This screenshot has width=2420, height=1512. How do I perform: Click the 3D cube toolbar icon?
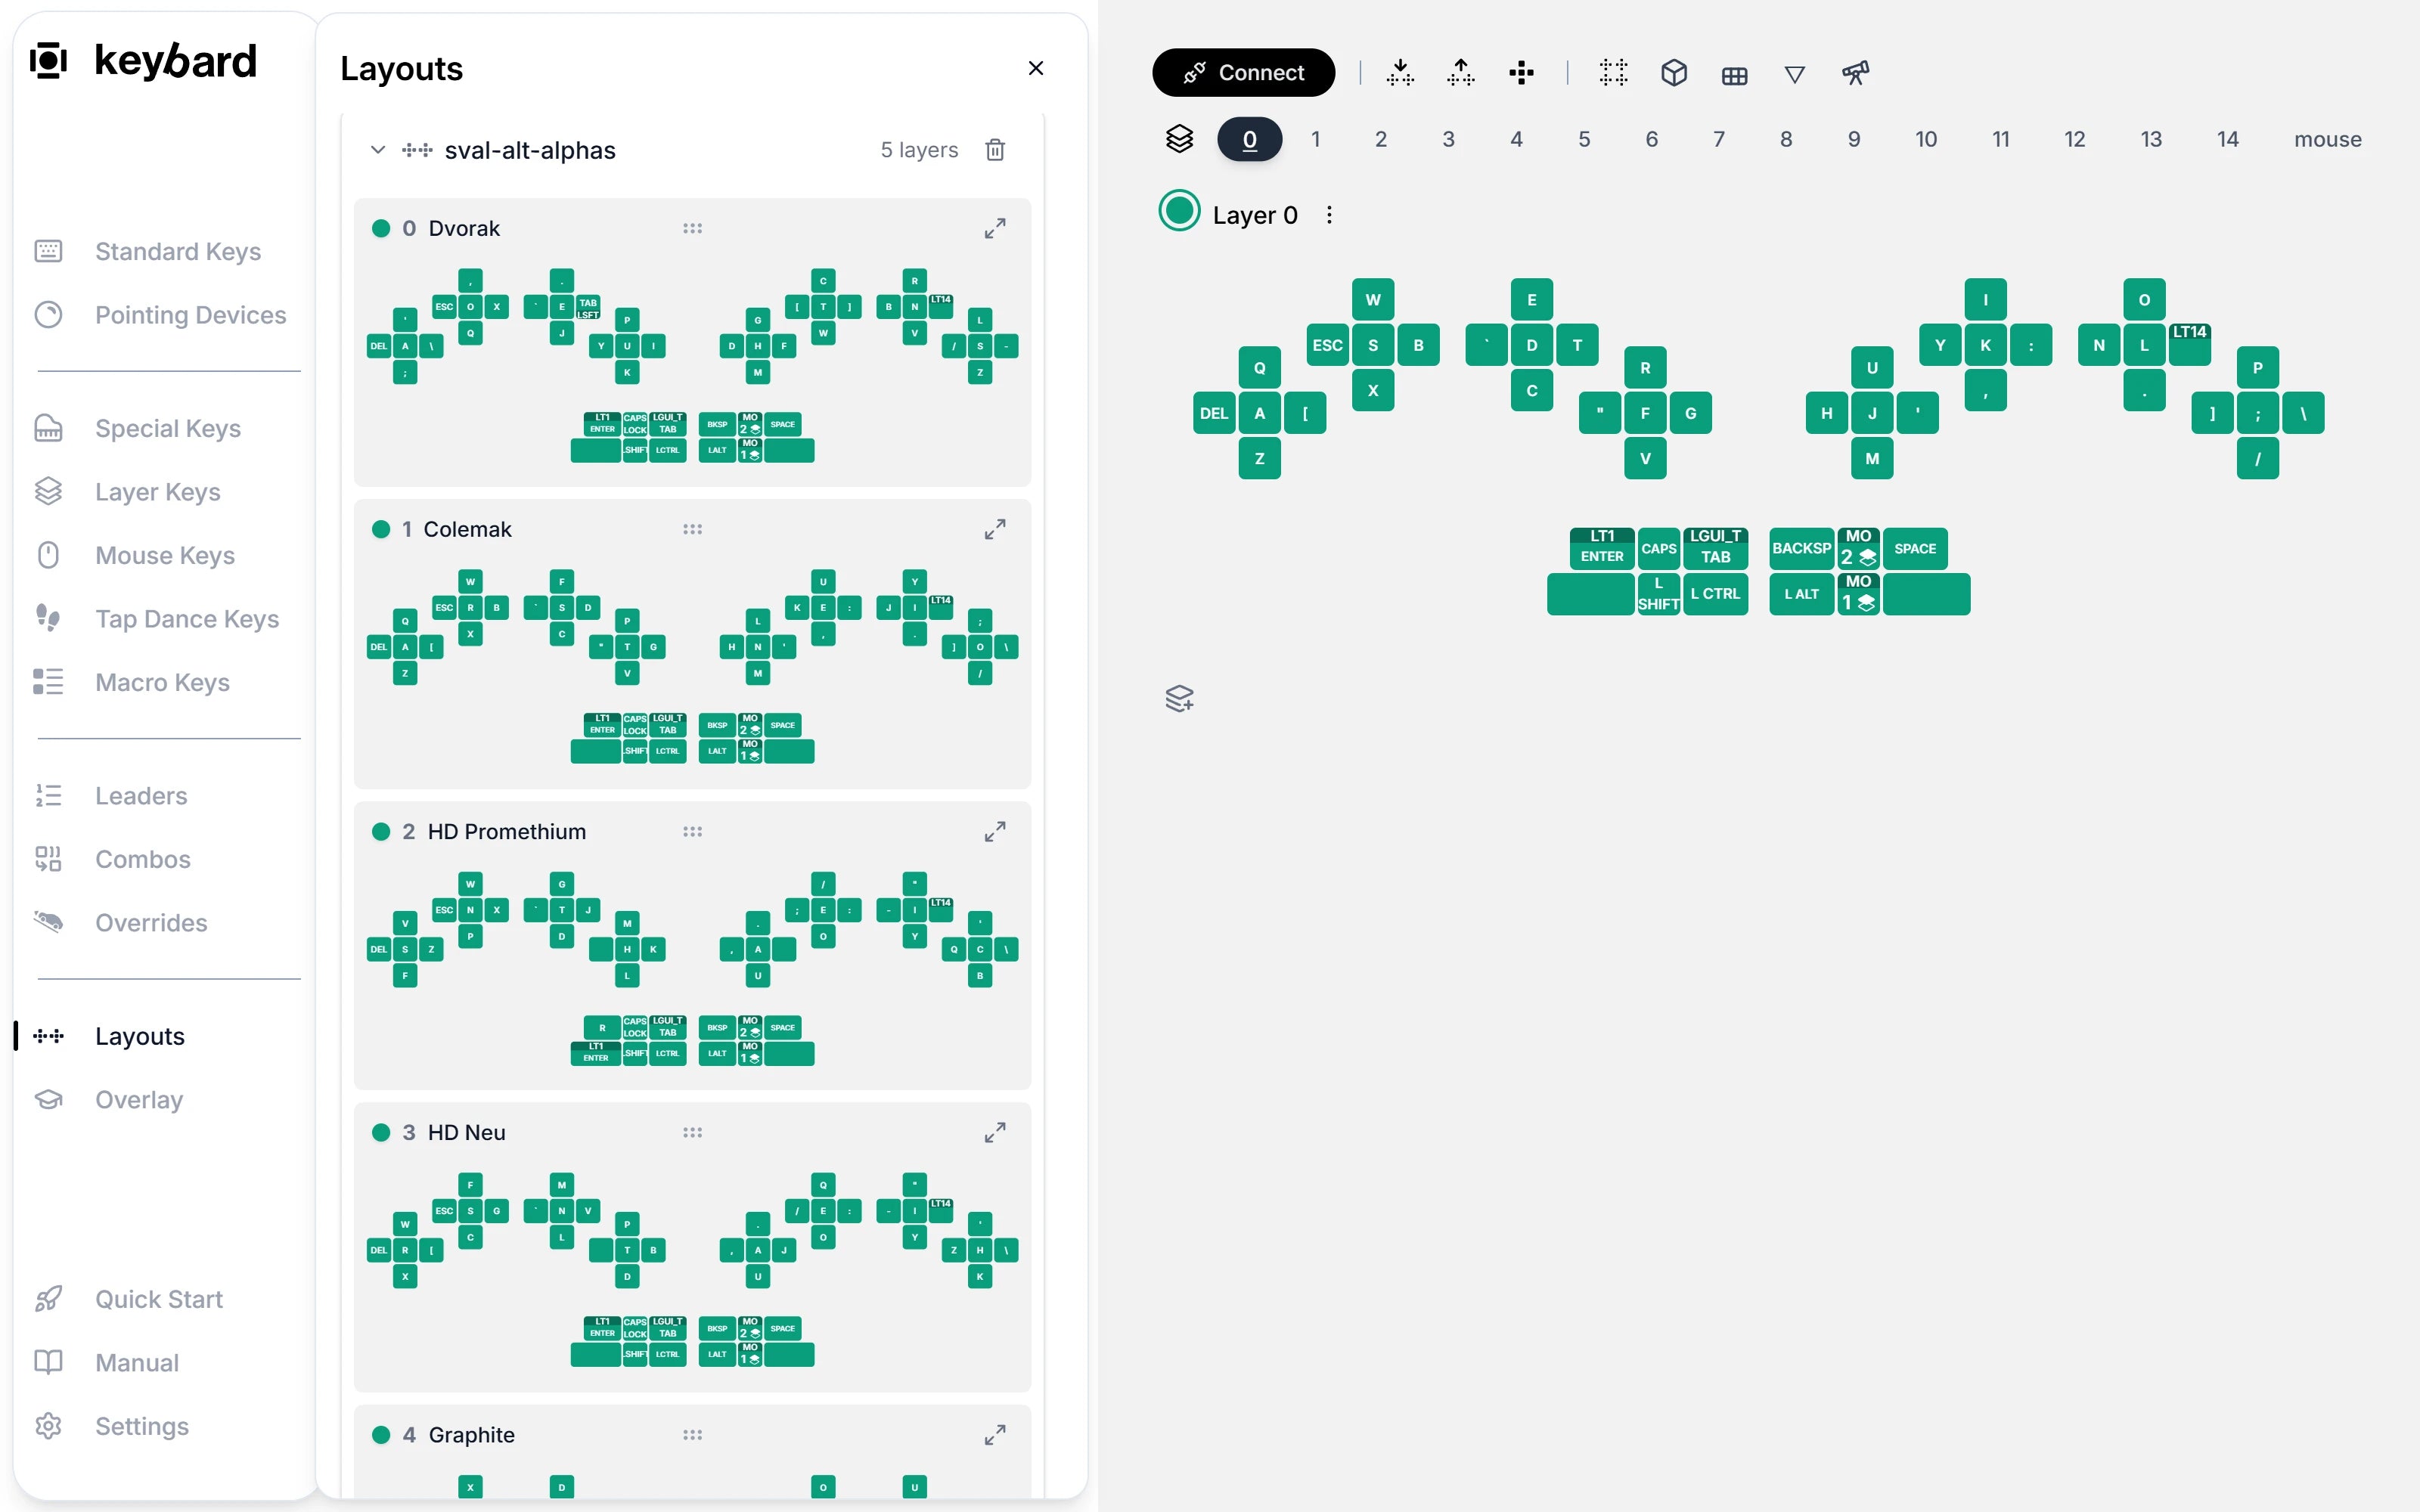[x=1674, y=73]
